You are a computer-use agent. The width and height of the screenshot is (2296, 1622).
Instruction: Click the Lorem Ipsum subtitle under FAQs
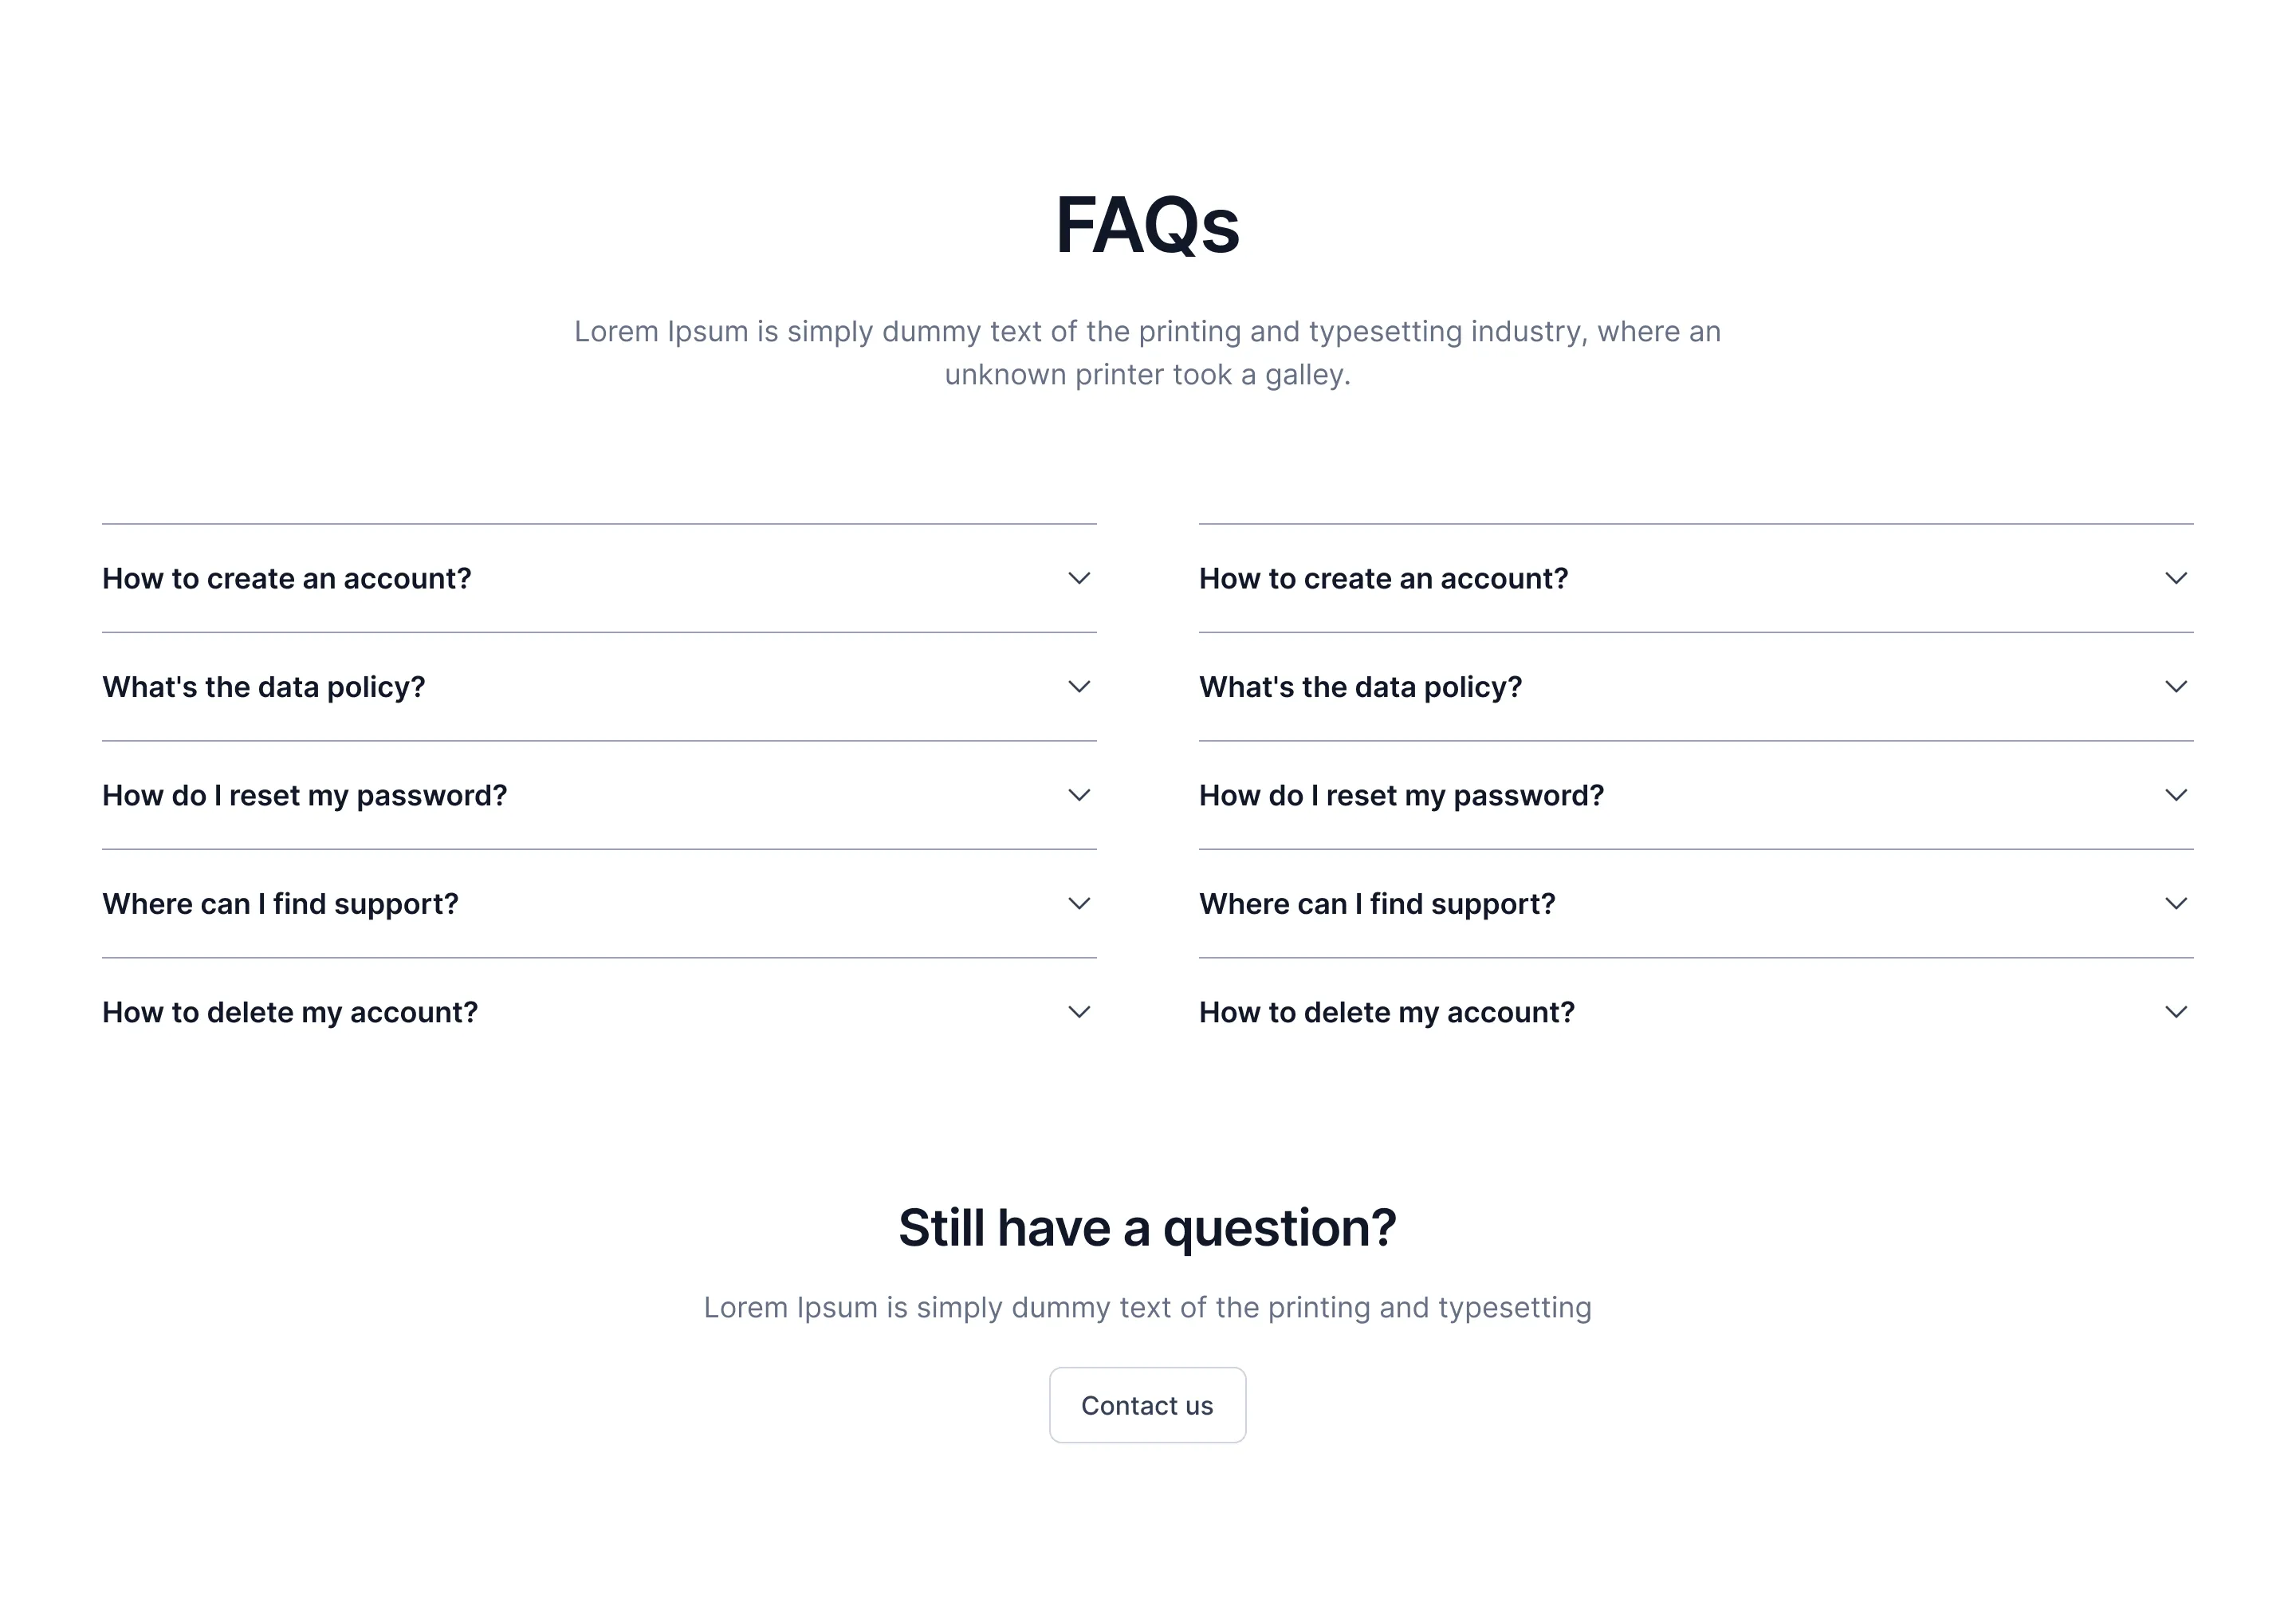click(x=1147, y=352)
